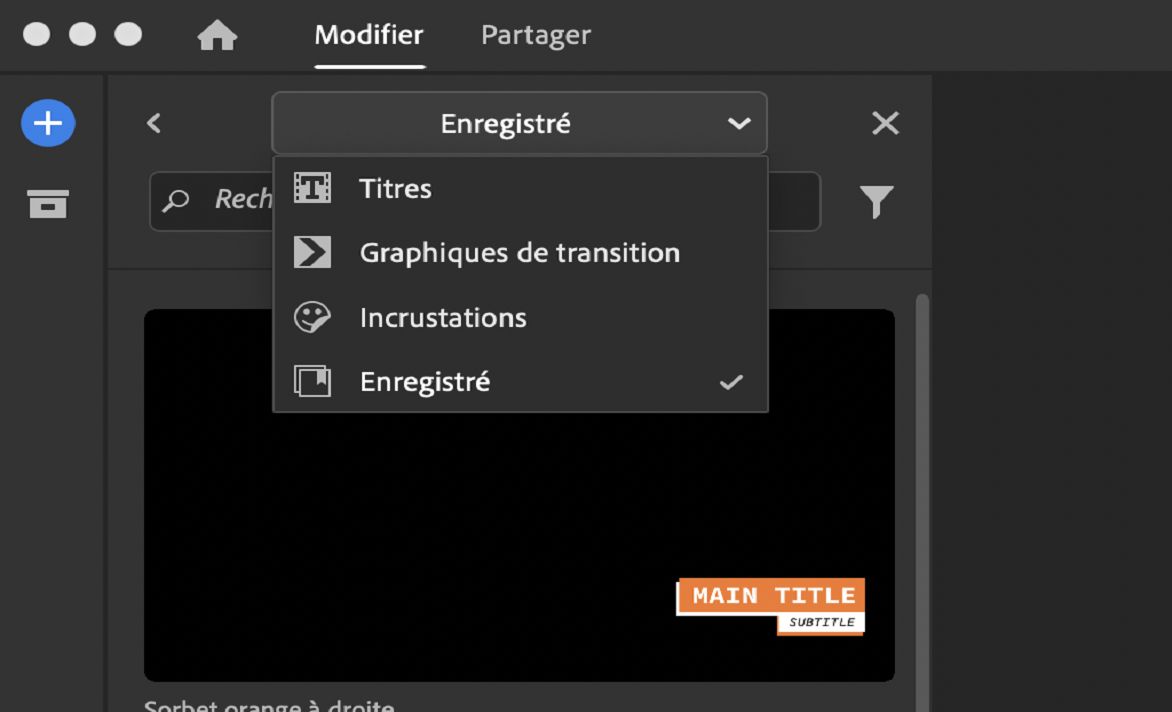Image resolution: width=1172 pixels, height=712 pixels.
Task: Click the blue plus button to add media
Action: point(47,122)
